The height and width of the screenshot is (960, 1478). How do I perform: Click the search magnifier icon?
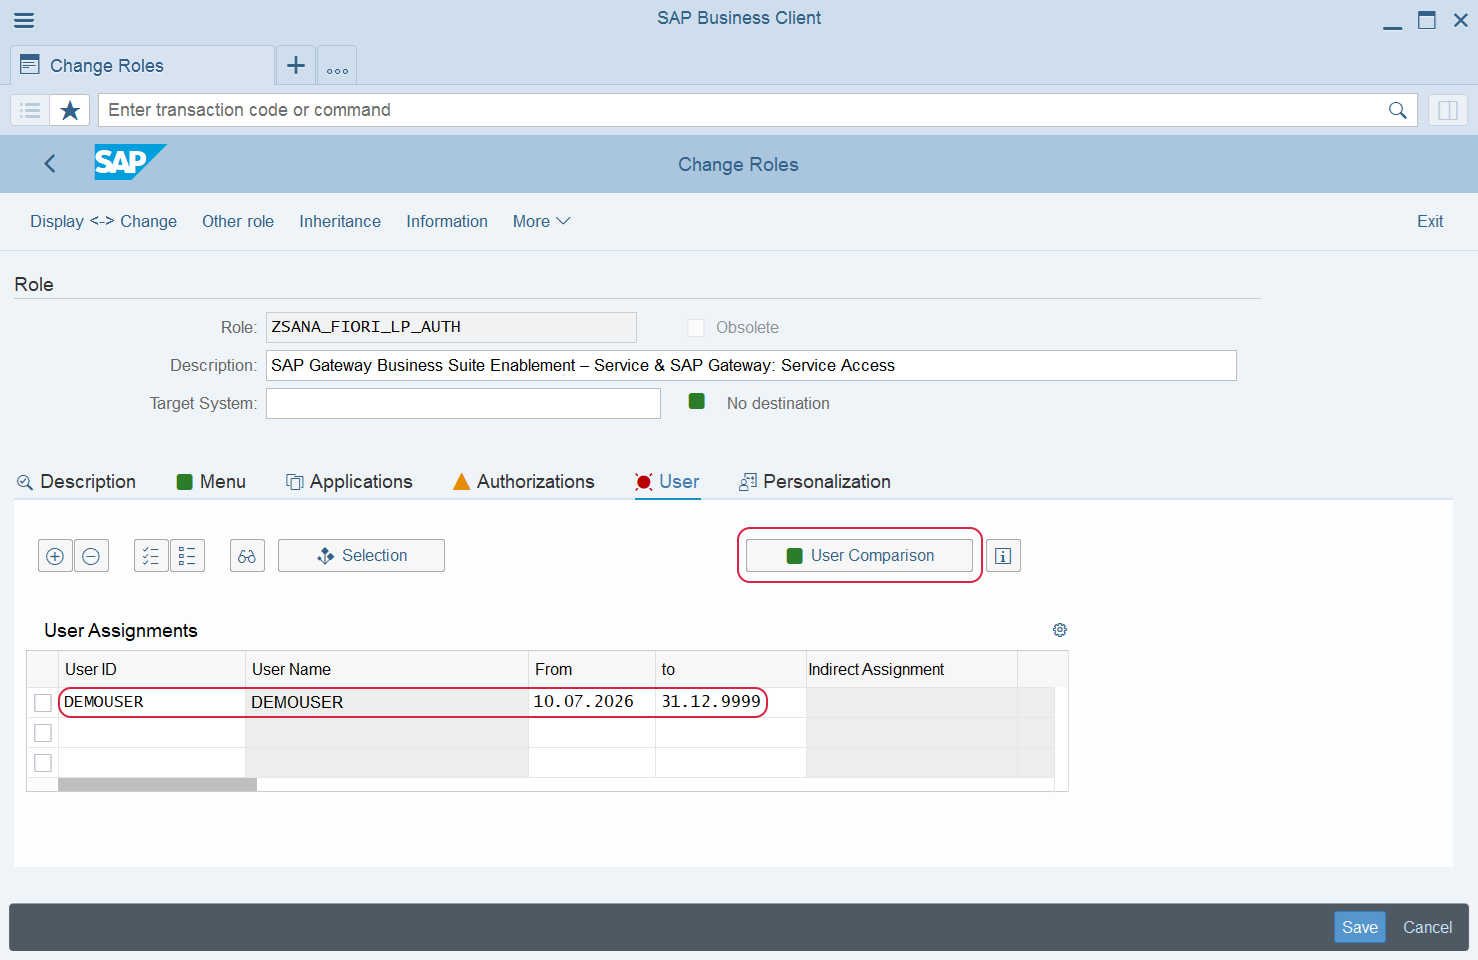[x=1397, y=110]
